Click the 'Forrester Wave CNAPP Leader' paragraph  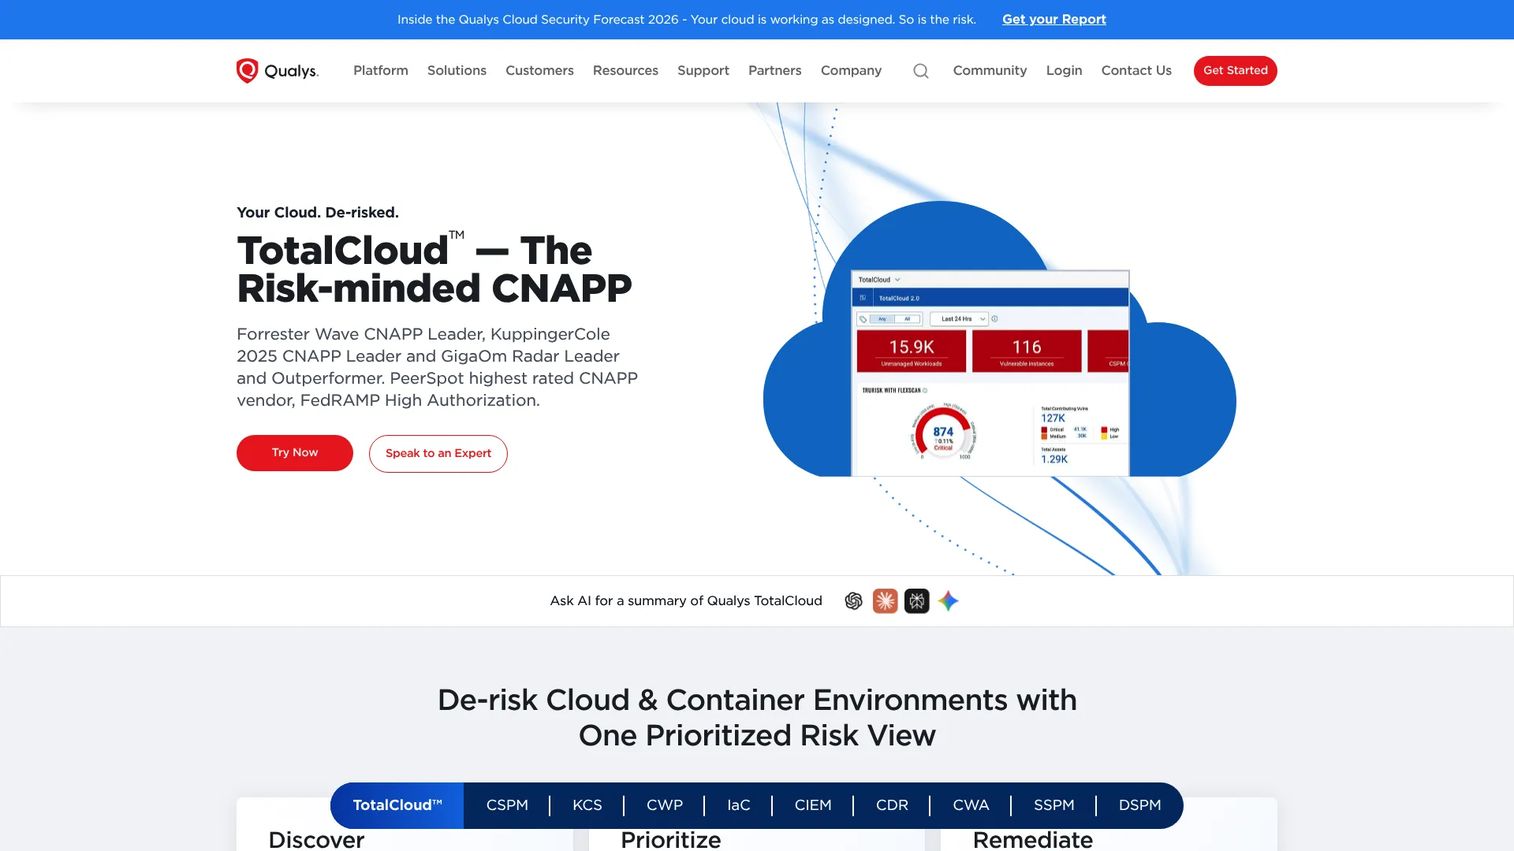point(437,367)
